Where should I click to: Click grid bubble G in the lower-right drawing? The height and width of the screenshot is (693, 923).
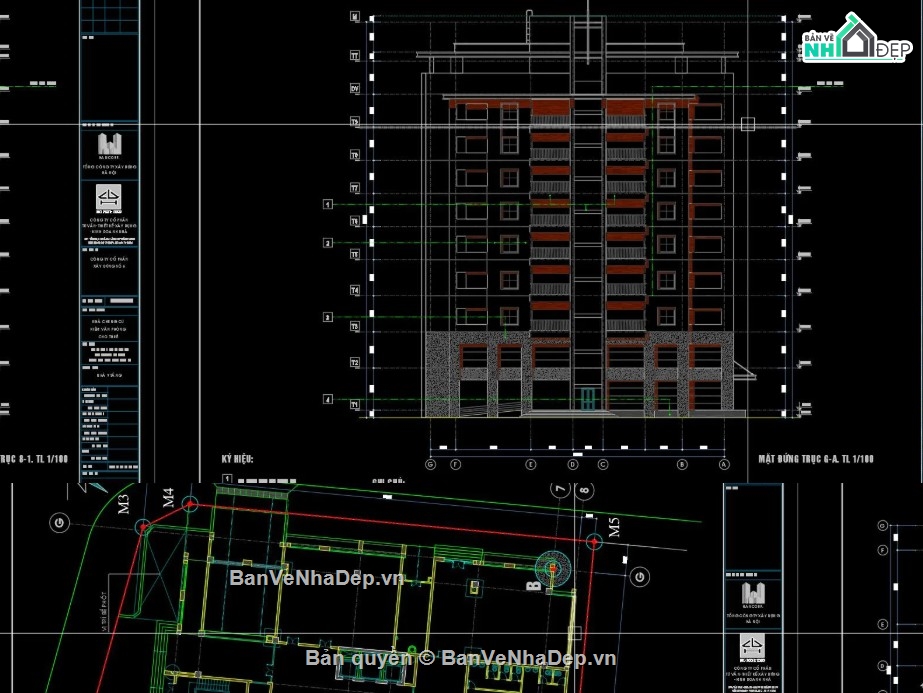[x=882, y=526]
